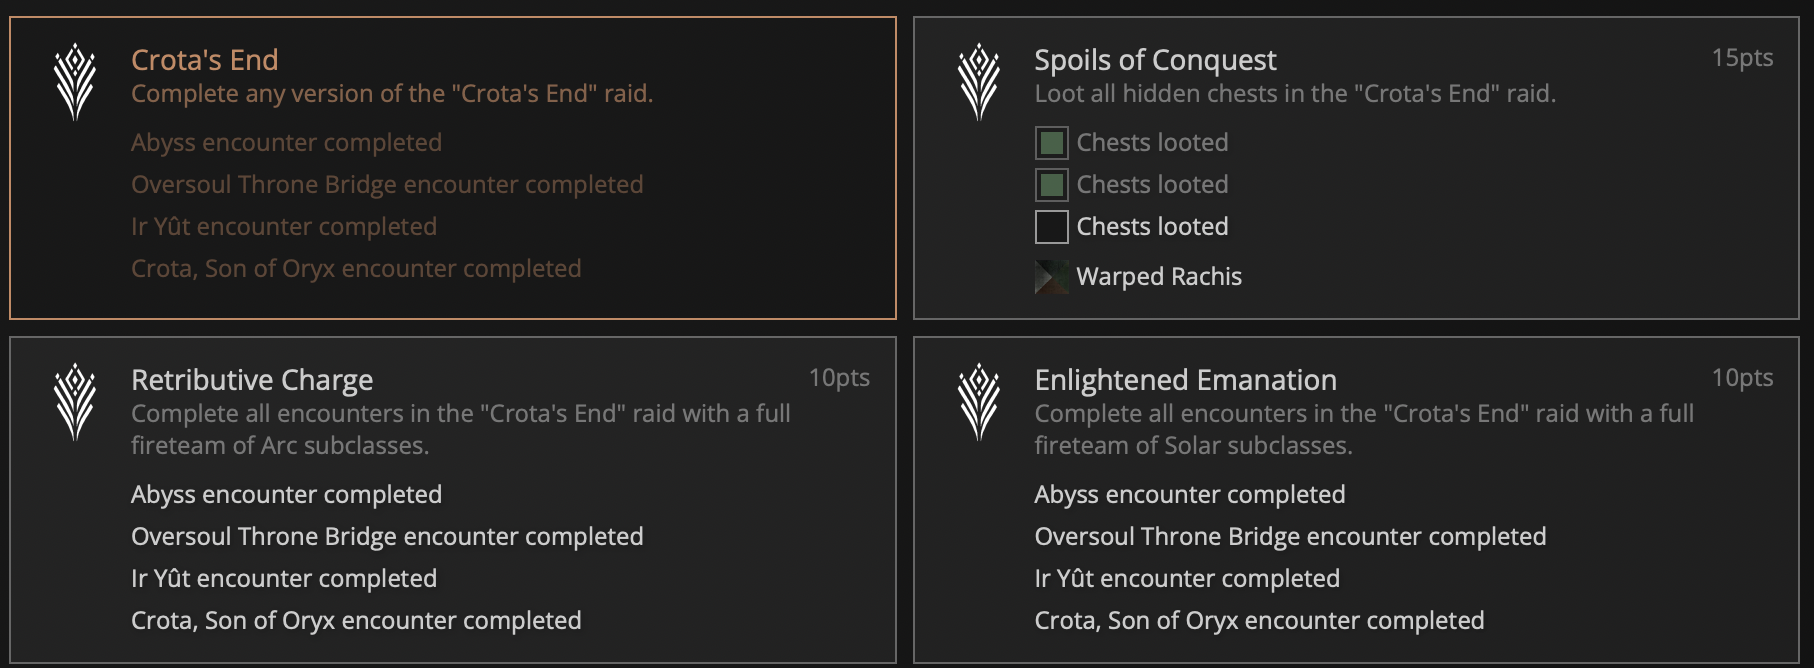Screen dimensions: 1814x668
Task: Click the Spoils of Conquest heading
Action: pyautogui.click(x=1156, y=59)
